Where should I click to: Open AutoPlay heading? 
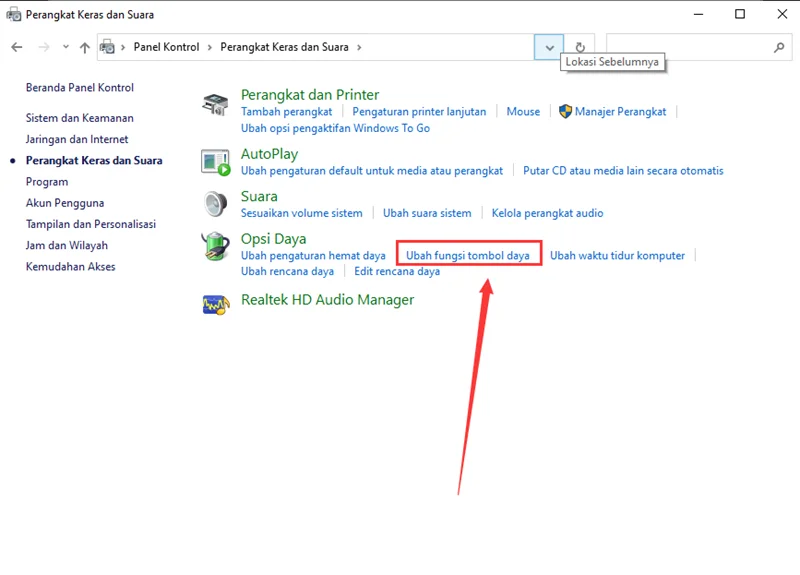(x=269, y=154)
